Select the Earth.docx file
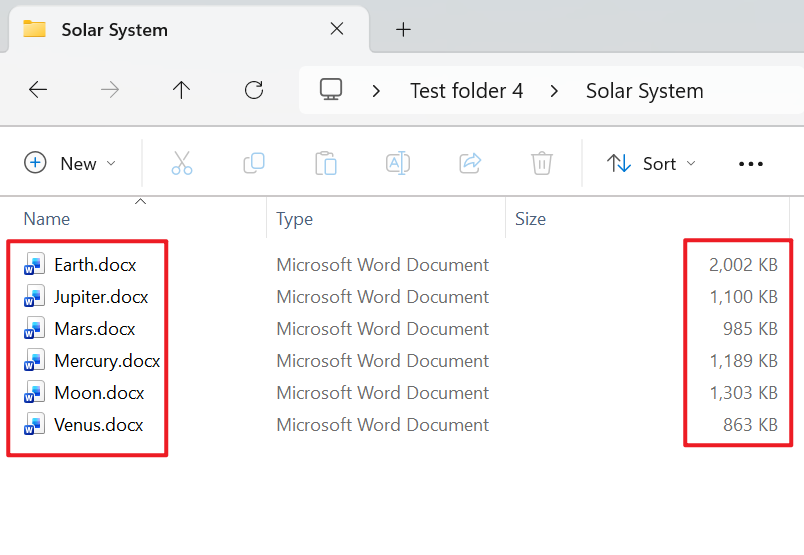 tap(94, 265)
